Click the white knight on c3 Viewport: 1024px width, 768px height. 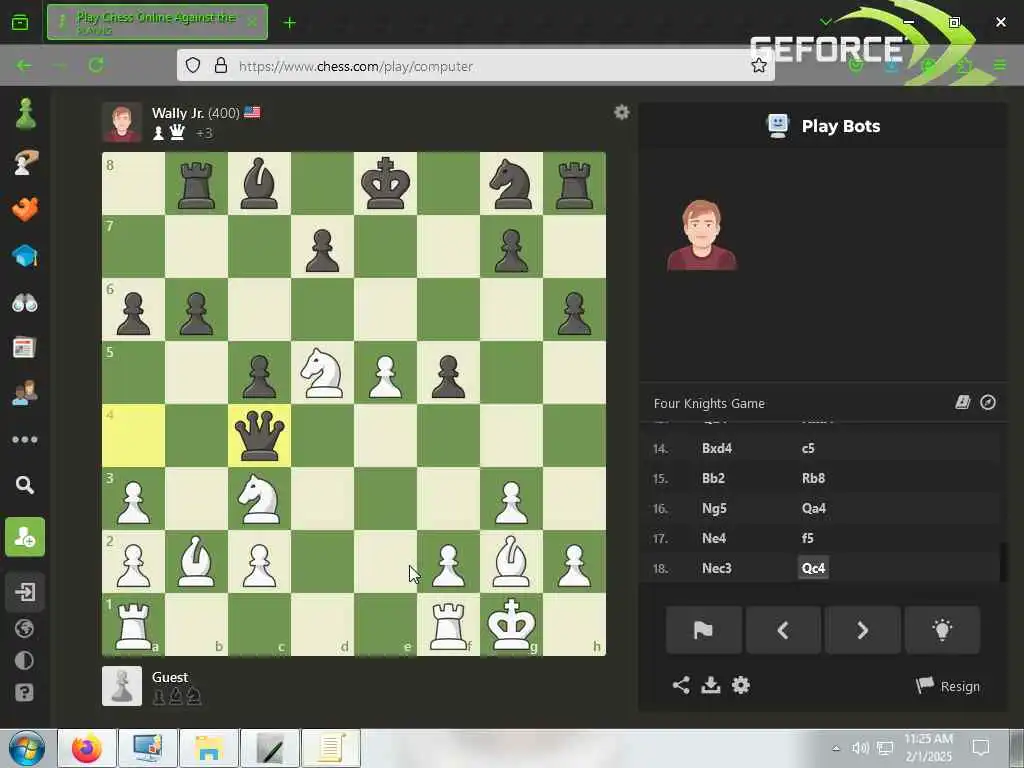259,498
